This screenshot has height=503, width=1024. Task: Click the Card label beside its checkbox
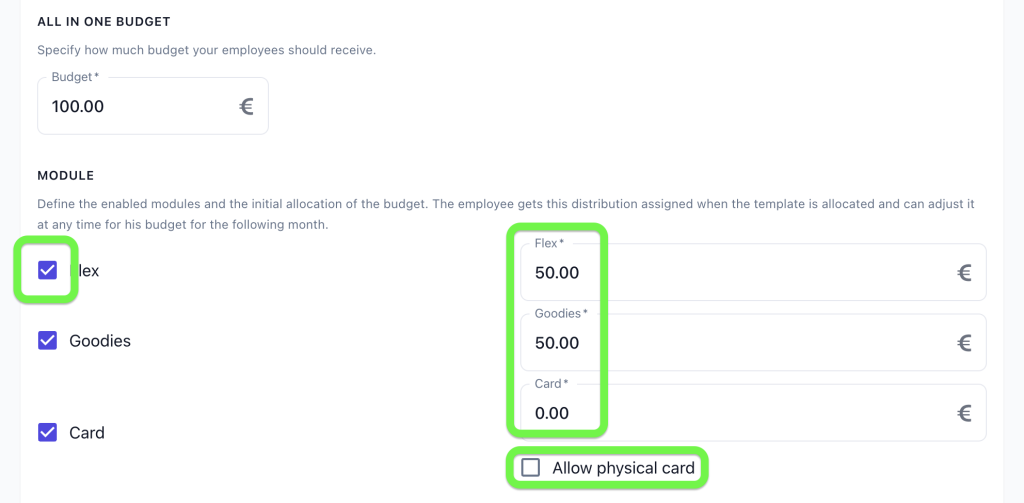click(x=87, y=432)
